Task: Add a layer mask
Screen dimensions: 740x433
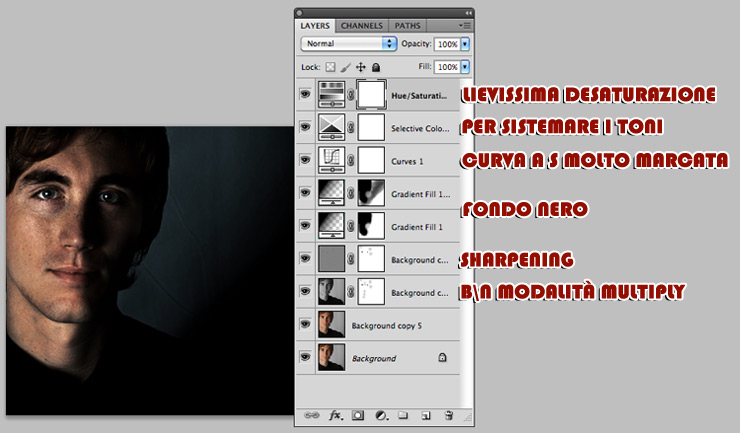Action: (x=358, y=414)
